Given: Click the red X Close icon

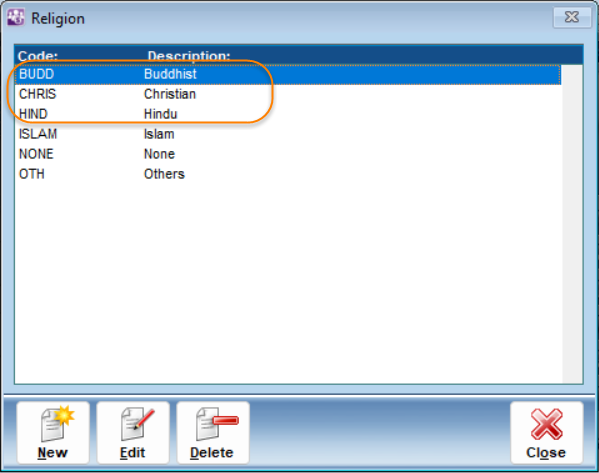Looking at the screenshot, I should click(x=547, y=424).
